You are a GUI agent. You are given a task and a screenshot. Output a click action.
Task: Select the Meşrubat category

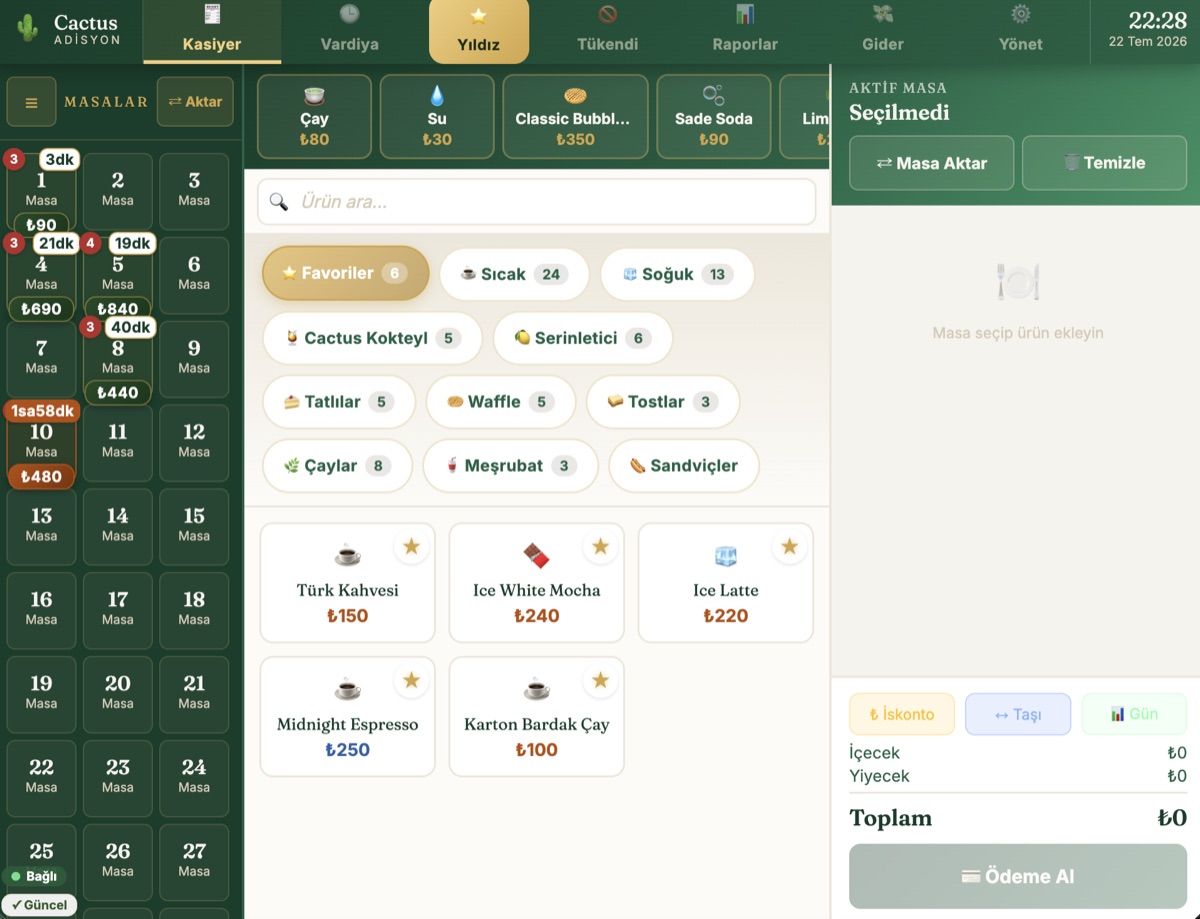click(510, 466)
